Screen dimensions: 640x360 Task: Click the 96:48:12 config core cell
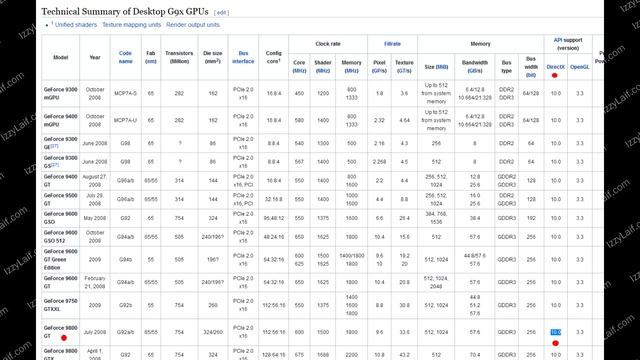pyautogui.click(x=273, y=218)
